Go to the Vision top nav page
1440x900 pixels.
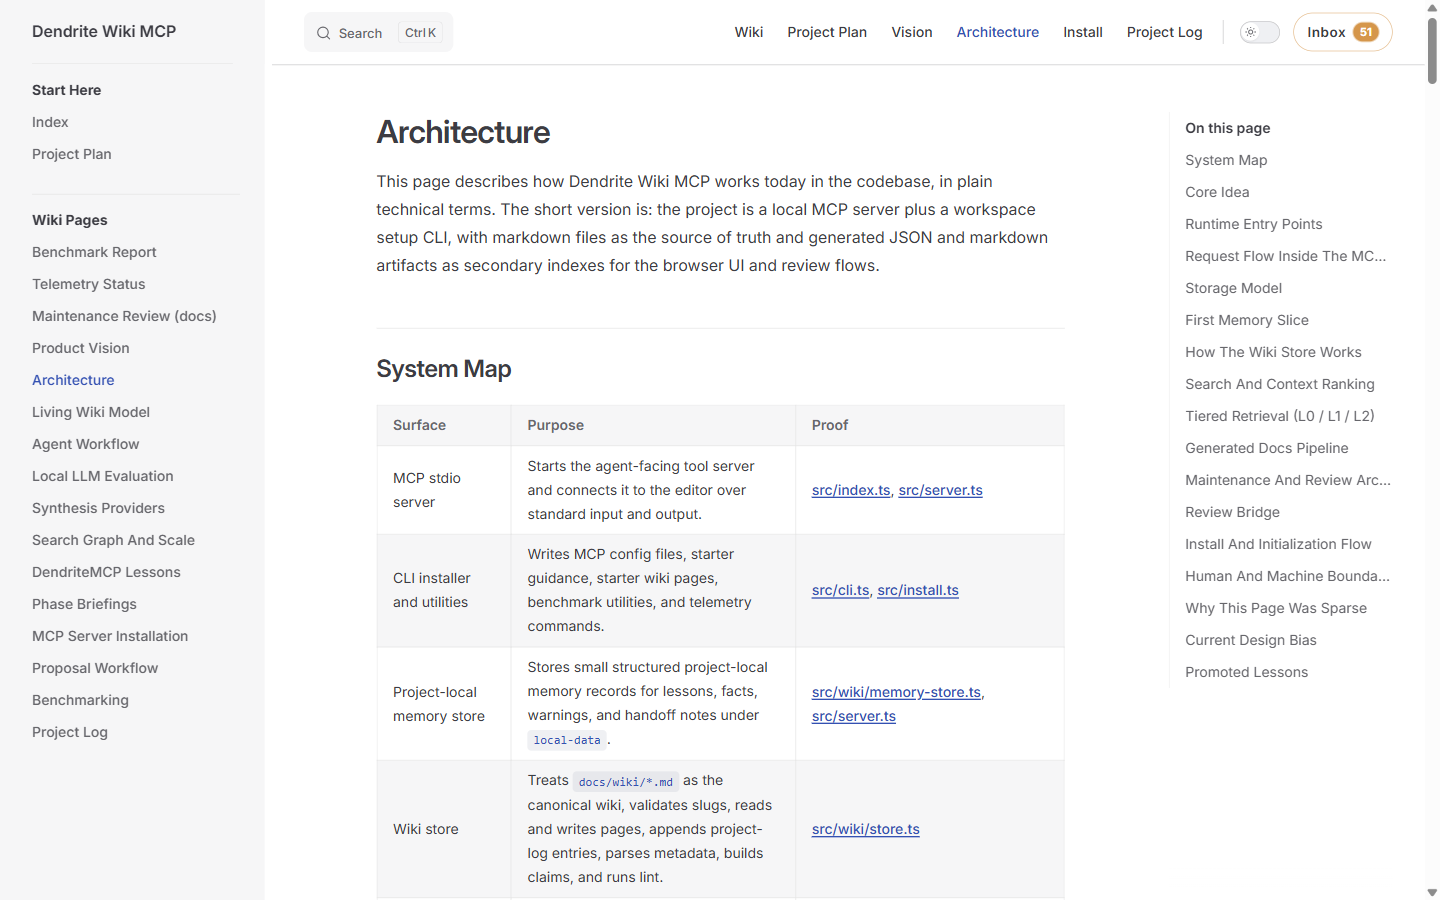(912, 32)
